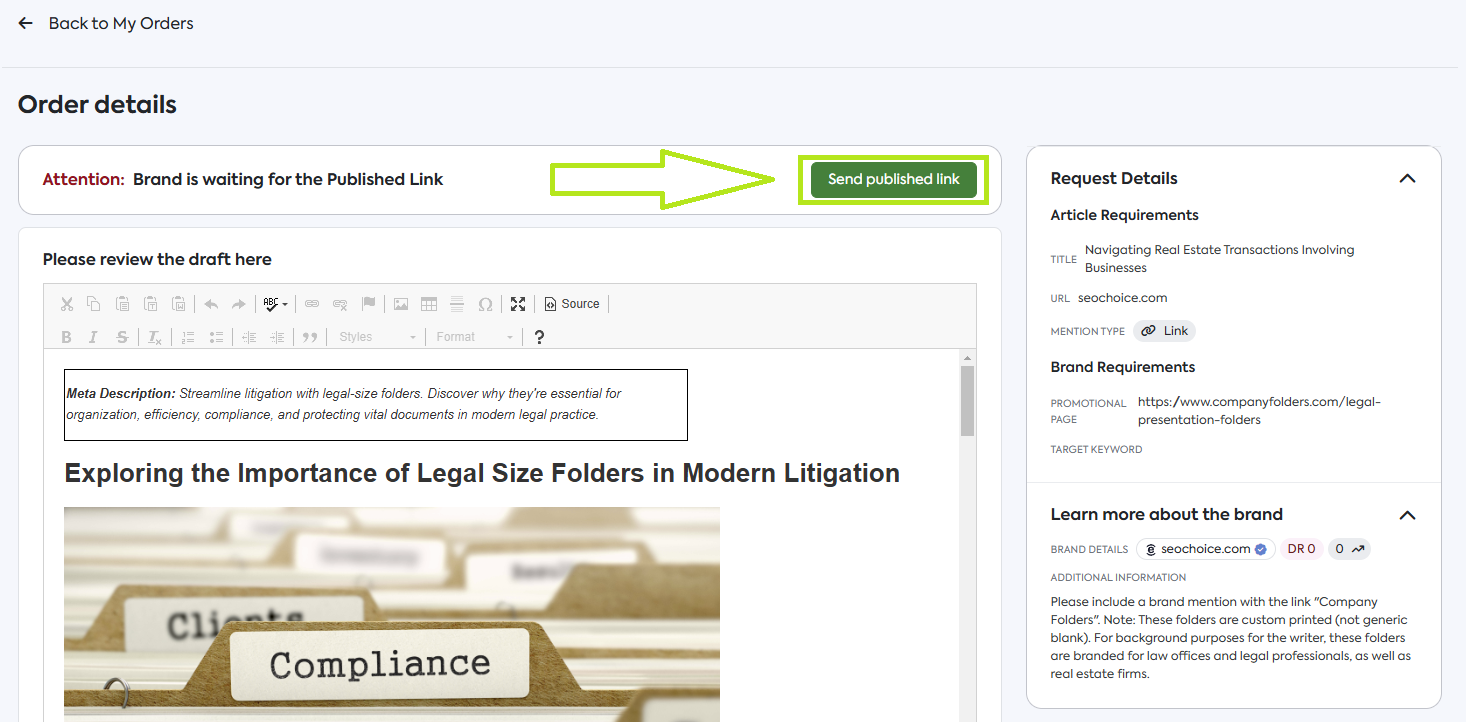This screenshot has width=1466, height=722.
Task: Click the insert Image icon
Action: click(401, 304)
